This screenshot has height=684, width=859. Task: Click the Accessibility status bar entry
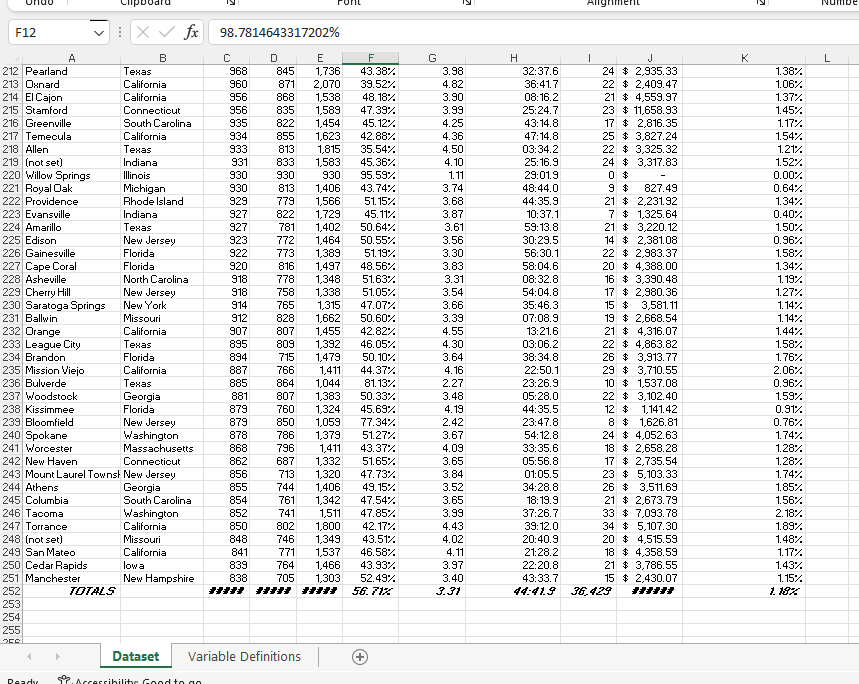130,680
